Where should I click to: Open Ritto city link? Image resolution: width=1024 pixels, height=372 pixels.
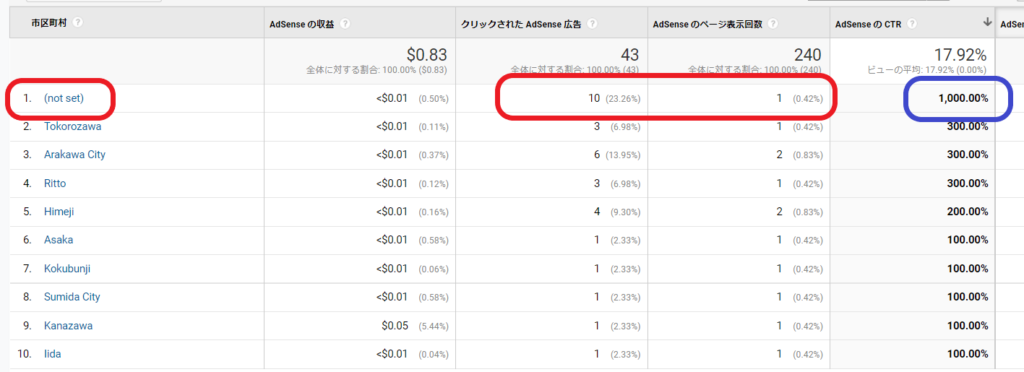(x=55, y=183)
